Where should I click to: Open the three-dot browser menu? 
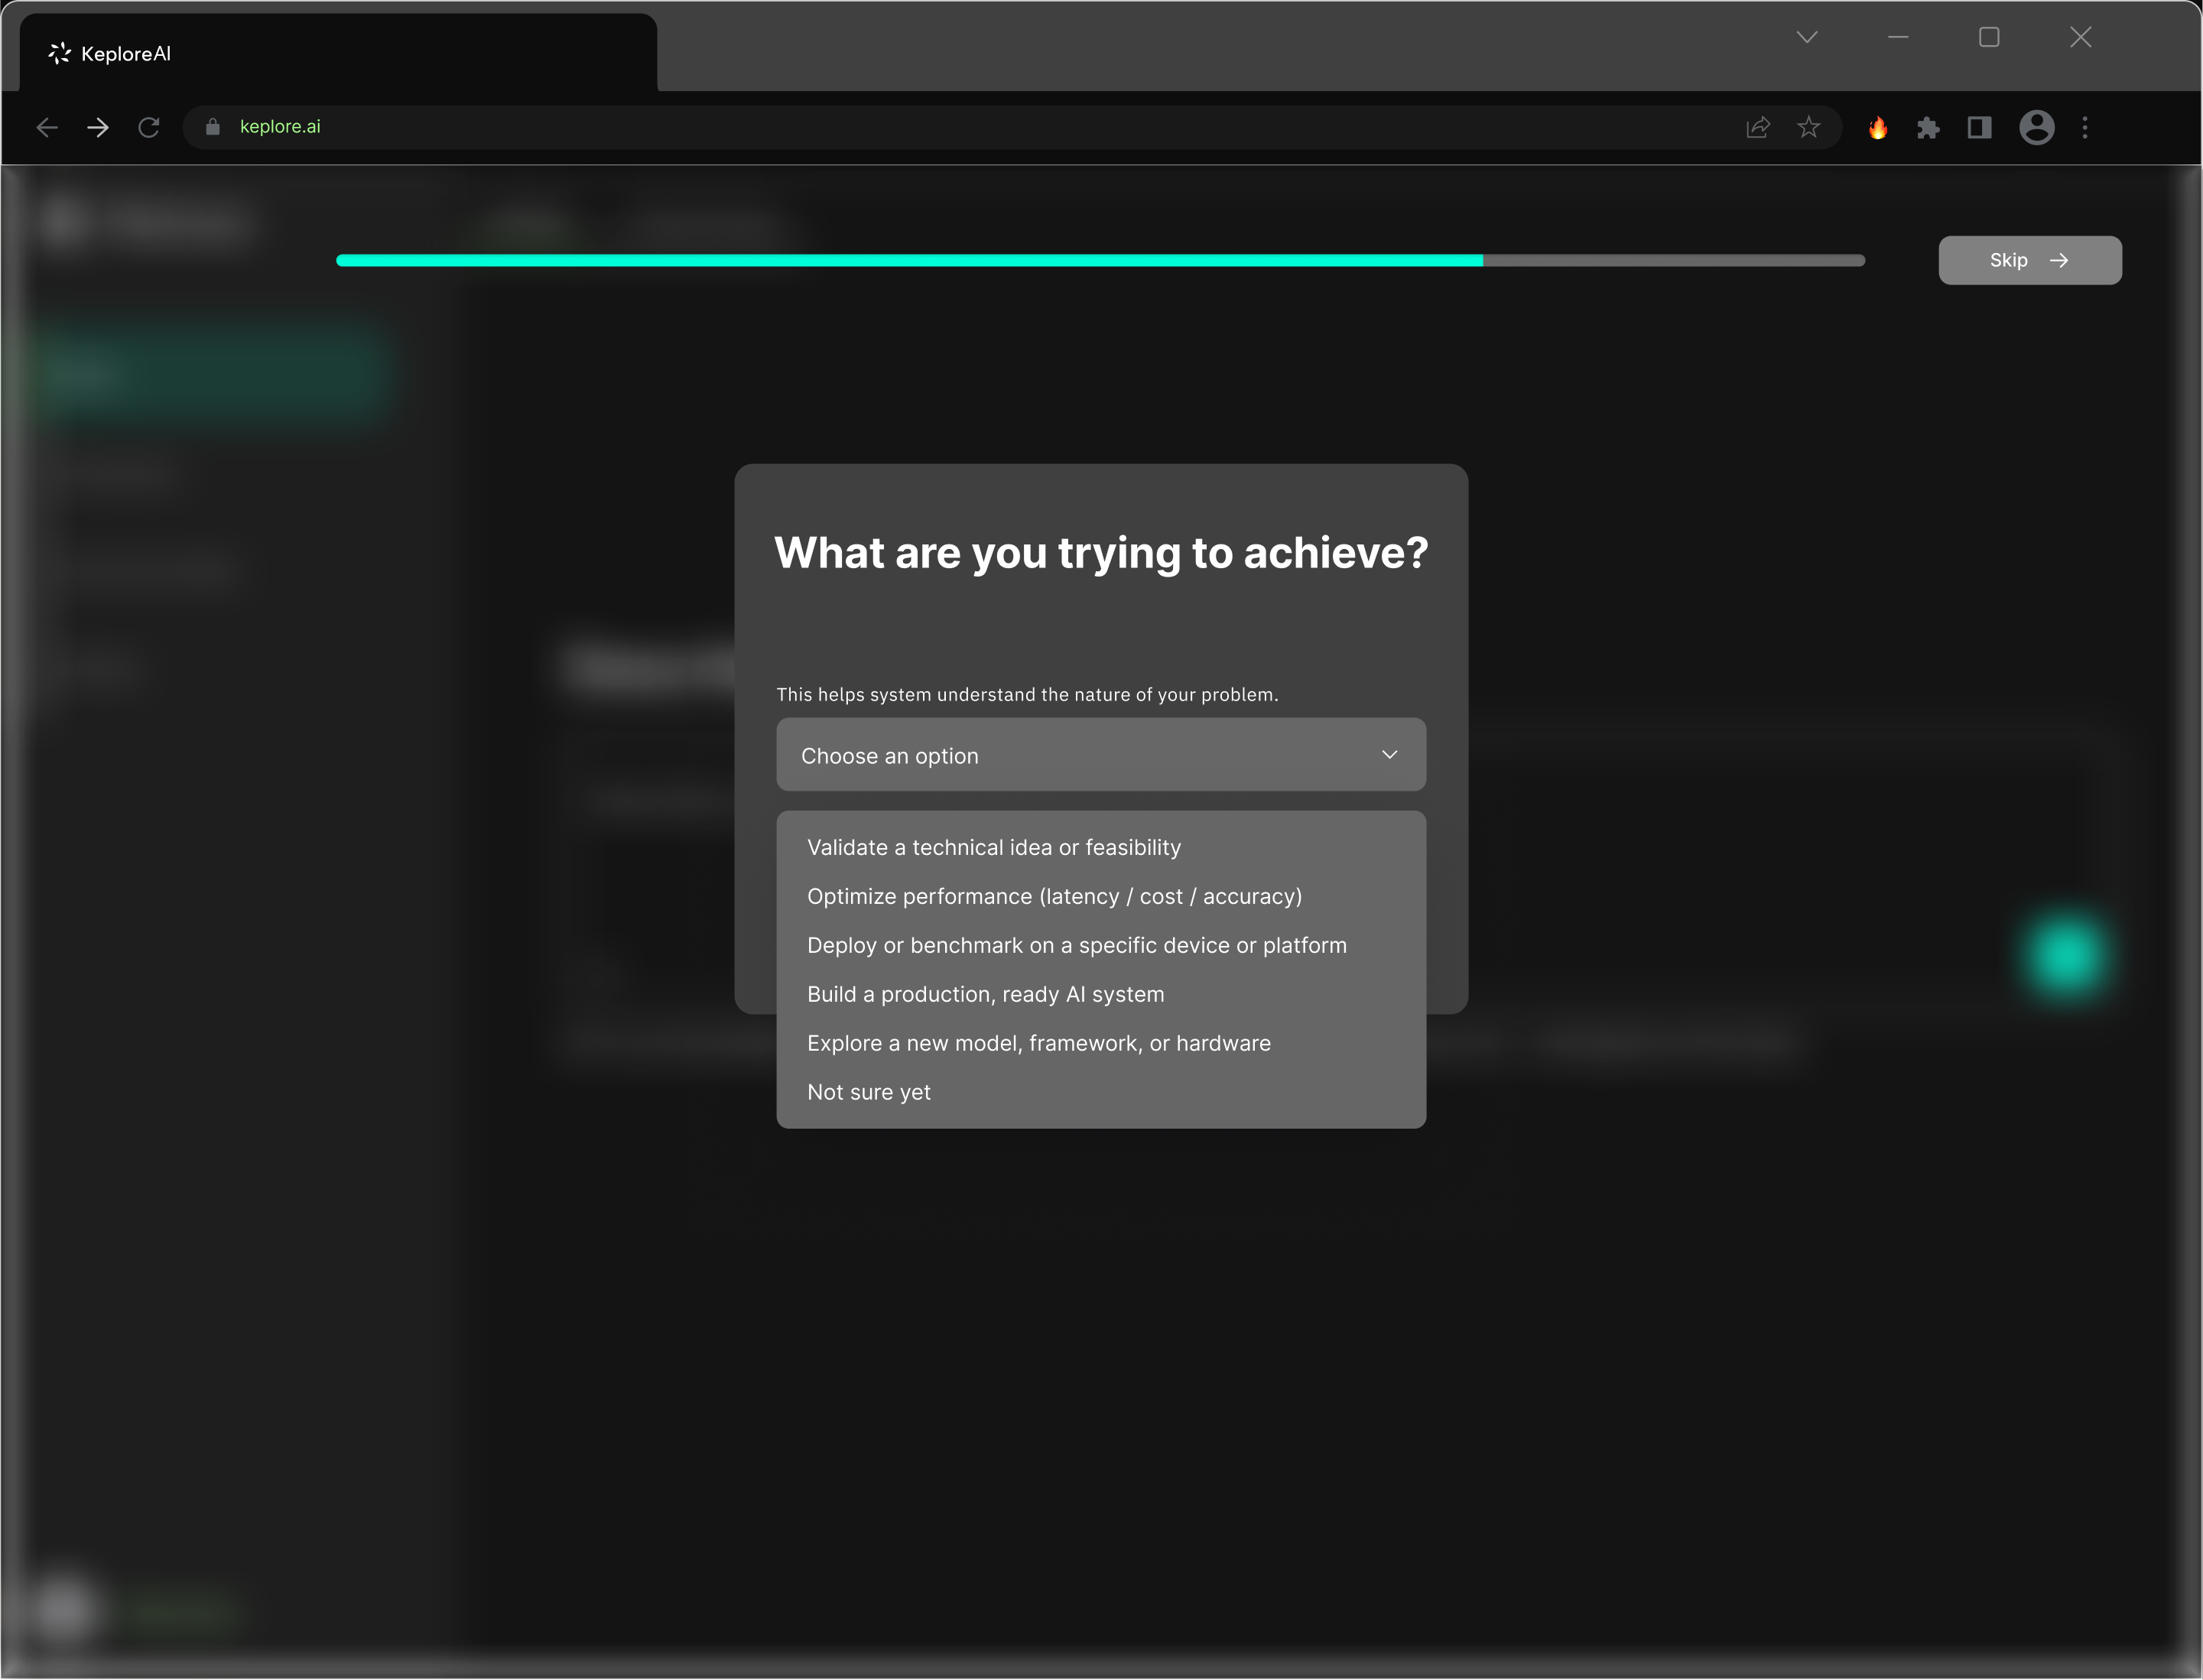coord(2086,128)
